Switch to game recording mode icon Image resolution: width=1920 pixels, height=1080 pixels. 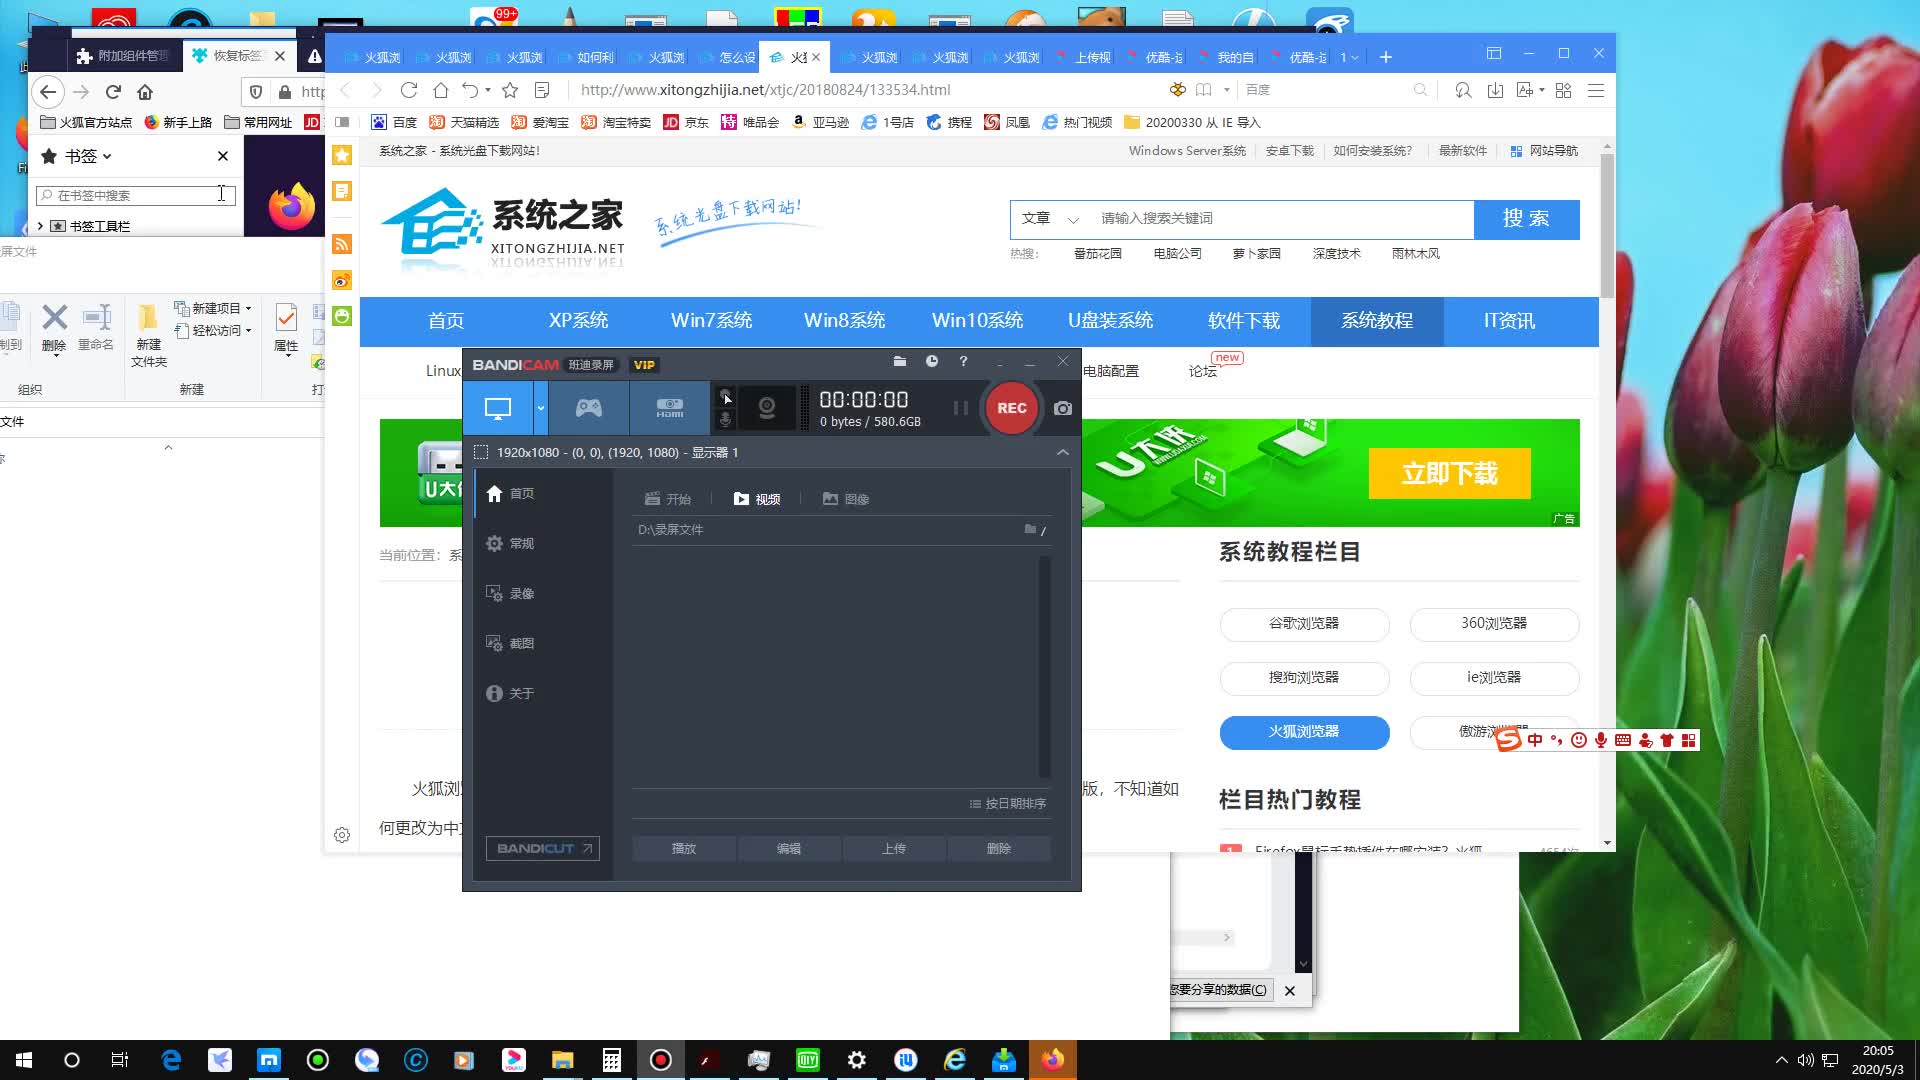pos(588,408)
